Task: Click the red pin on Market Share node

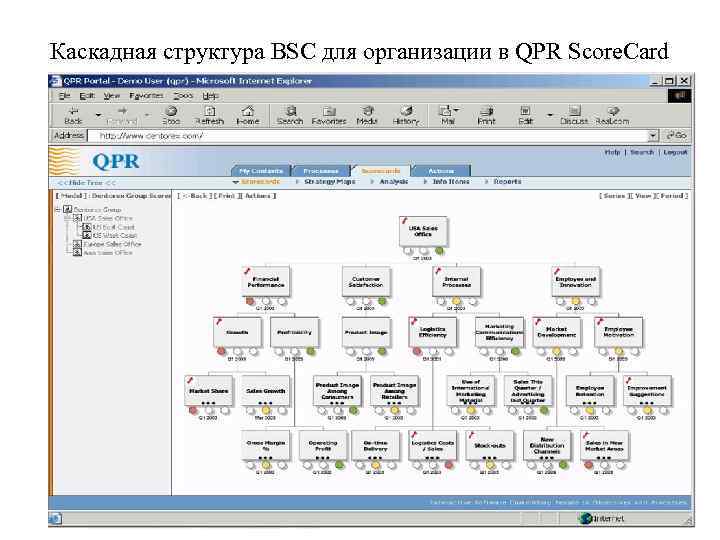Action: pyautogui.click(x=190, y=380)
